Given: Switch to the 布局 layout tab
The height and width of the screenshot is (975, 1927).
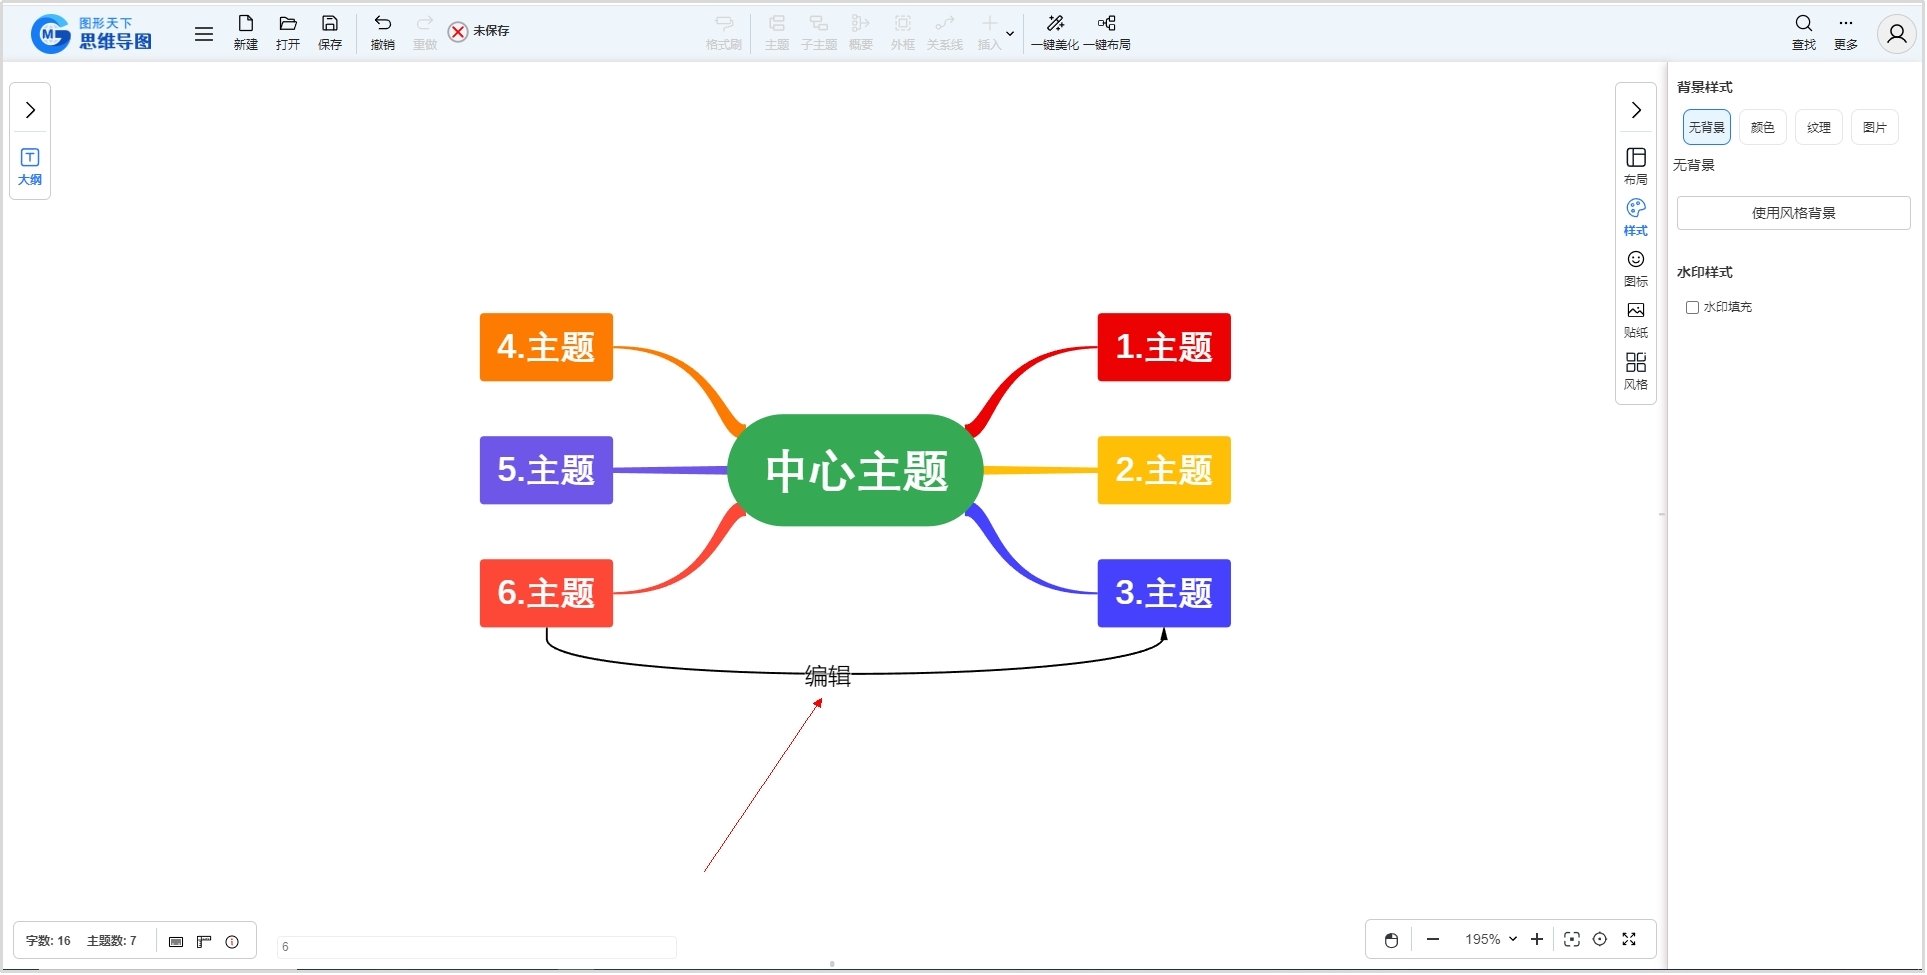Looking at the screenshot, I should (1636, 167).
